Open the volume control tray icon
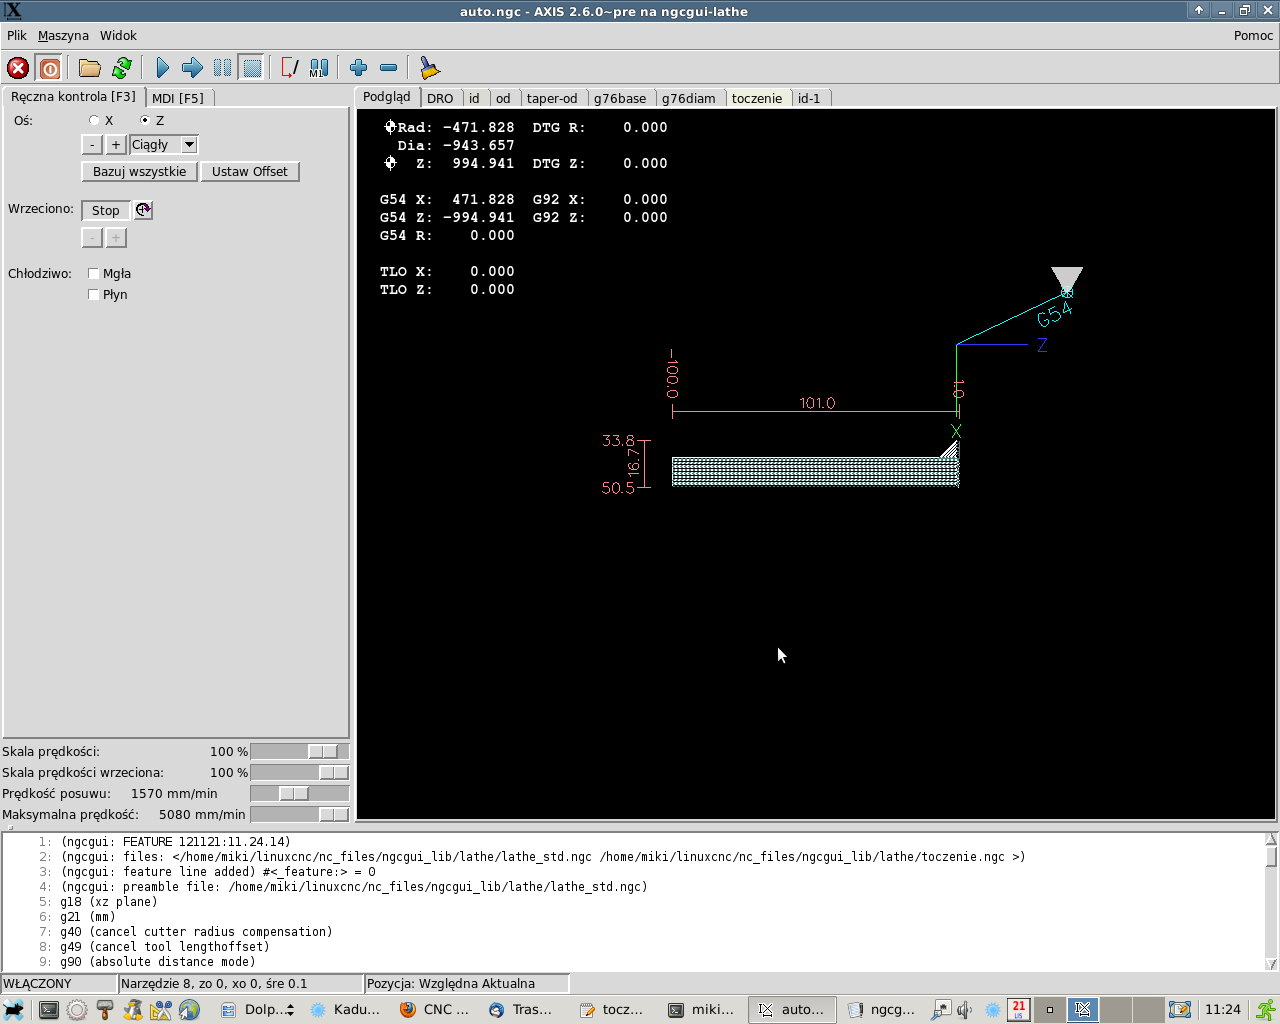Screen dimensions: 1280x1024 [964, 1010]
